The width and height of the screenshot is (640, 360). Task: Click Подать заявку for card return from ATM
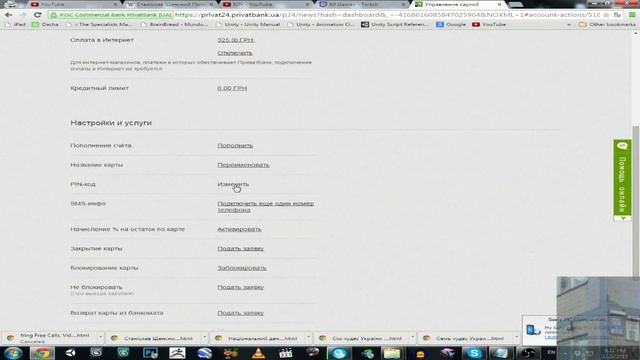click(x=240, y=313)
